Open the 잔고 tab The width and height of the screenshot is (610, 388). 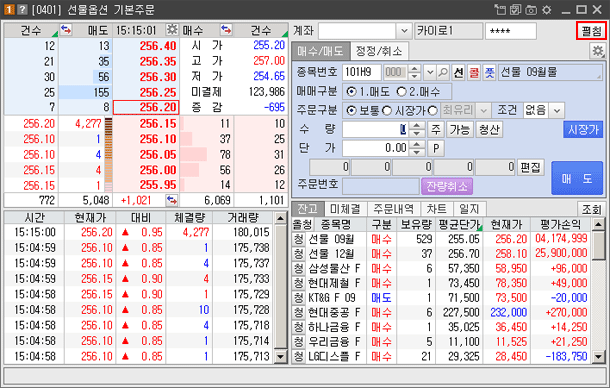pos(308,209)
